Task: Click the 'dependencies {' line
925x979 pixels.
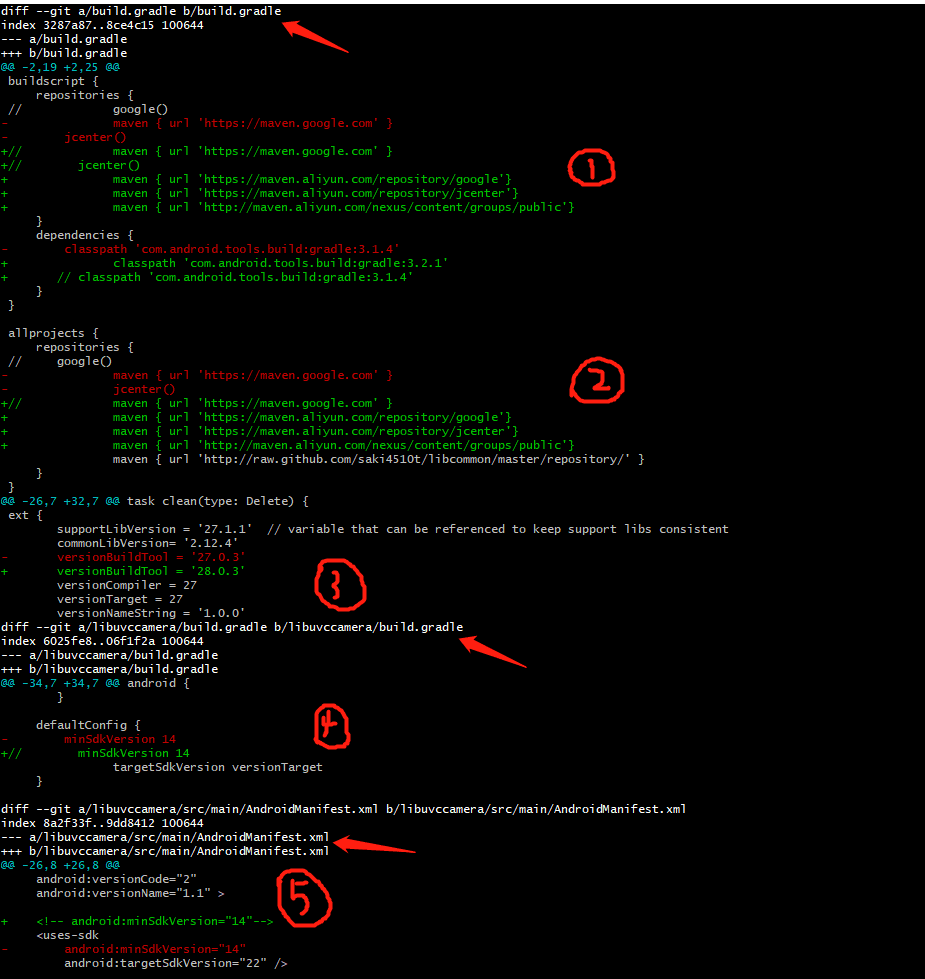Action: tap(84, 235)
